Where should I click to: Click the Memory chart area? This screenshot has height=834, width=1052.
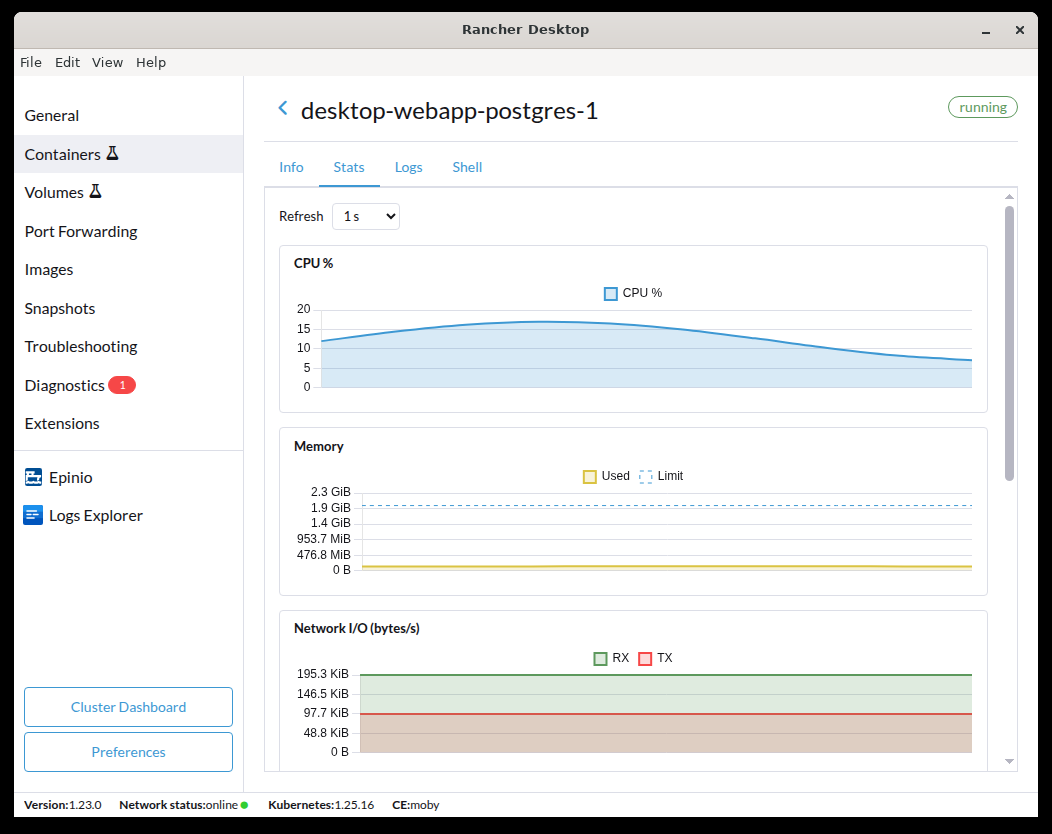tap(667, 531)
